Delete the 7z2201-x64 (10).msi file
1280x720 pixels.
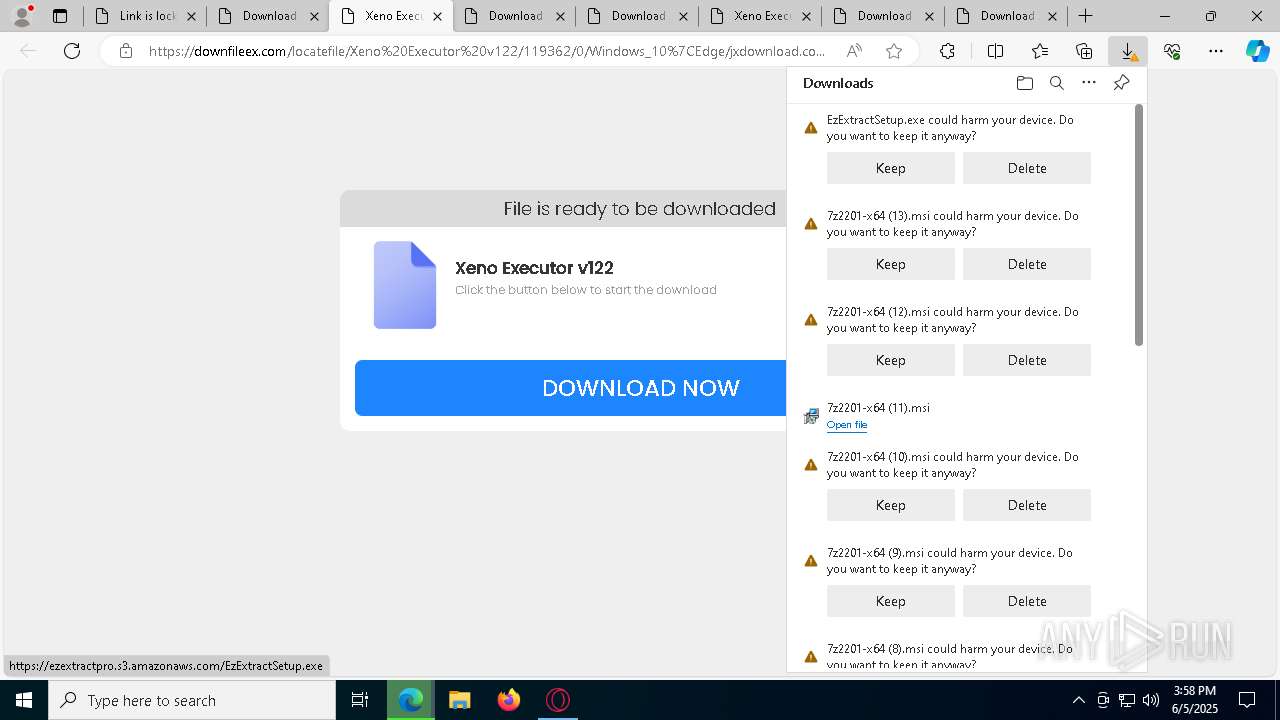click(x=1026, y=505)
